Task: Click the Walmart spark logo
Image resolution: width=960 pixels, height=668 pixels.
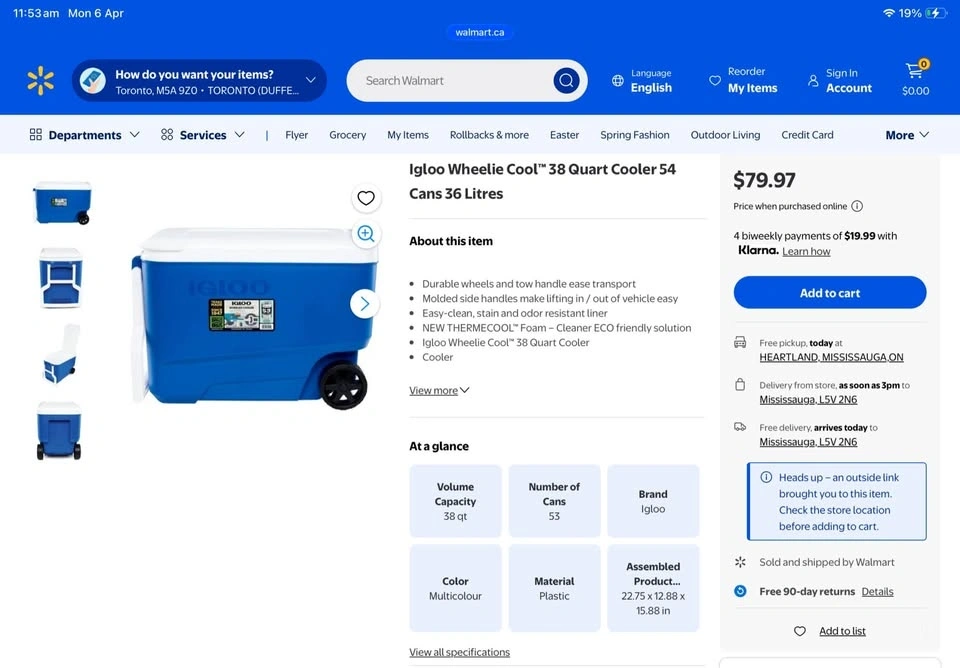Action: pyautogui.click(x=40, y=81)
